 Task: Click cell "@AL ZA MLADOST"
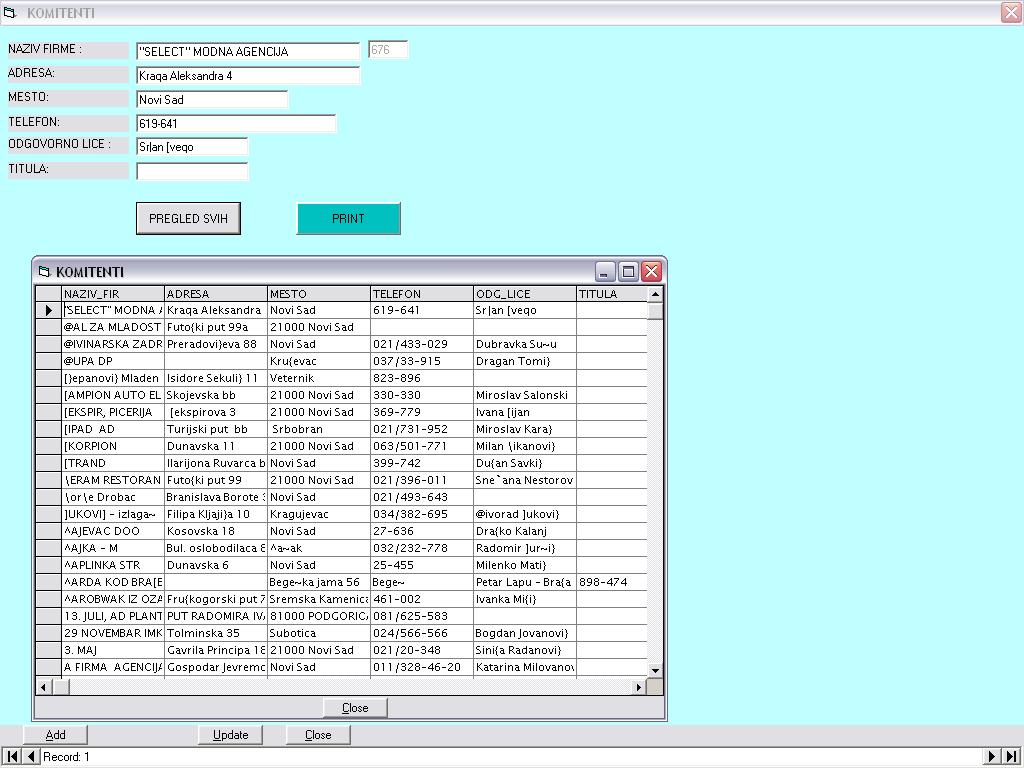112,327
